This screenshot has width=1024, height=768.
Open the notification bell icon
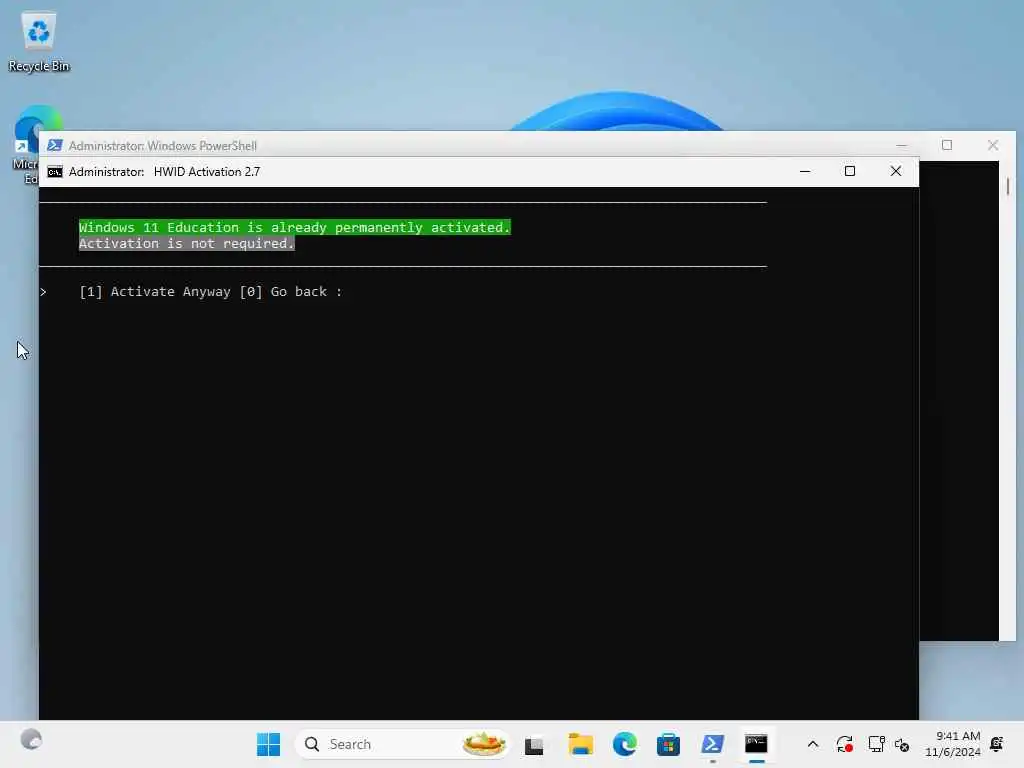997,744
